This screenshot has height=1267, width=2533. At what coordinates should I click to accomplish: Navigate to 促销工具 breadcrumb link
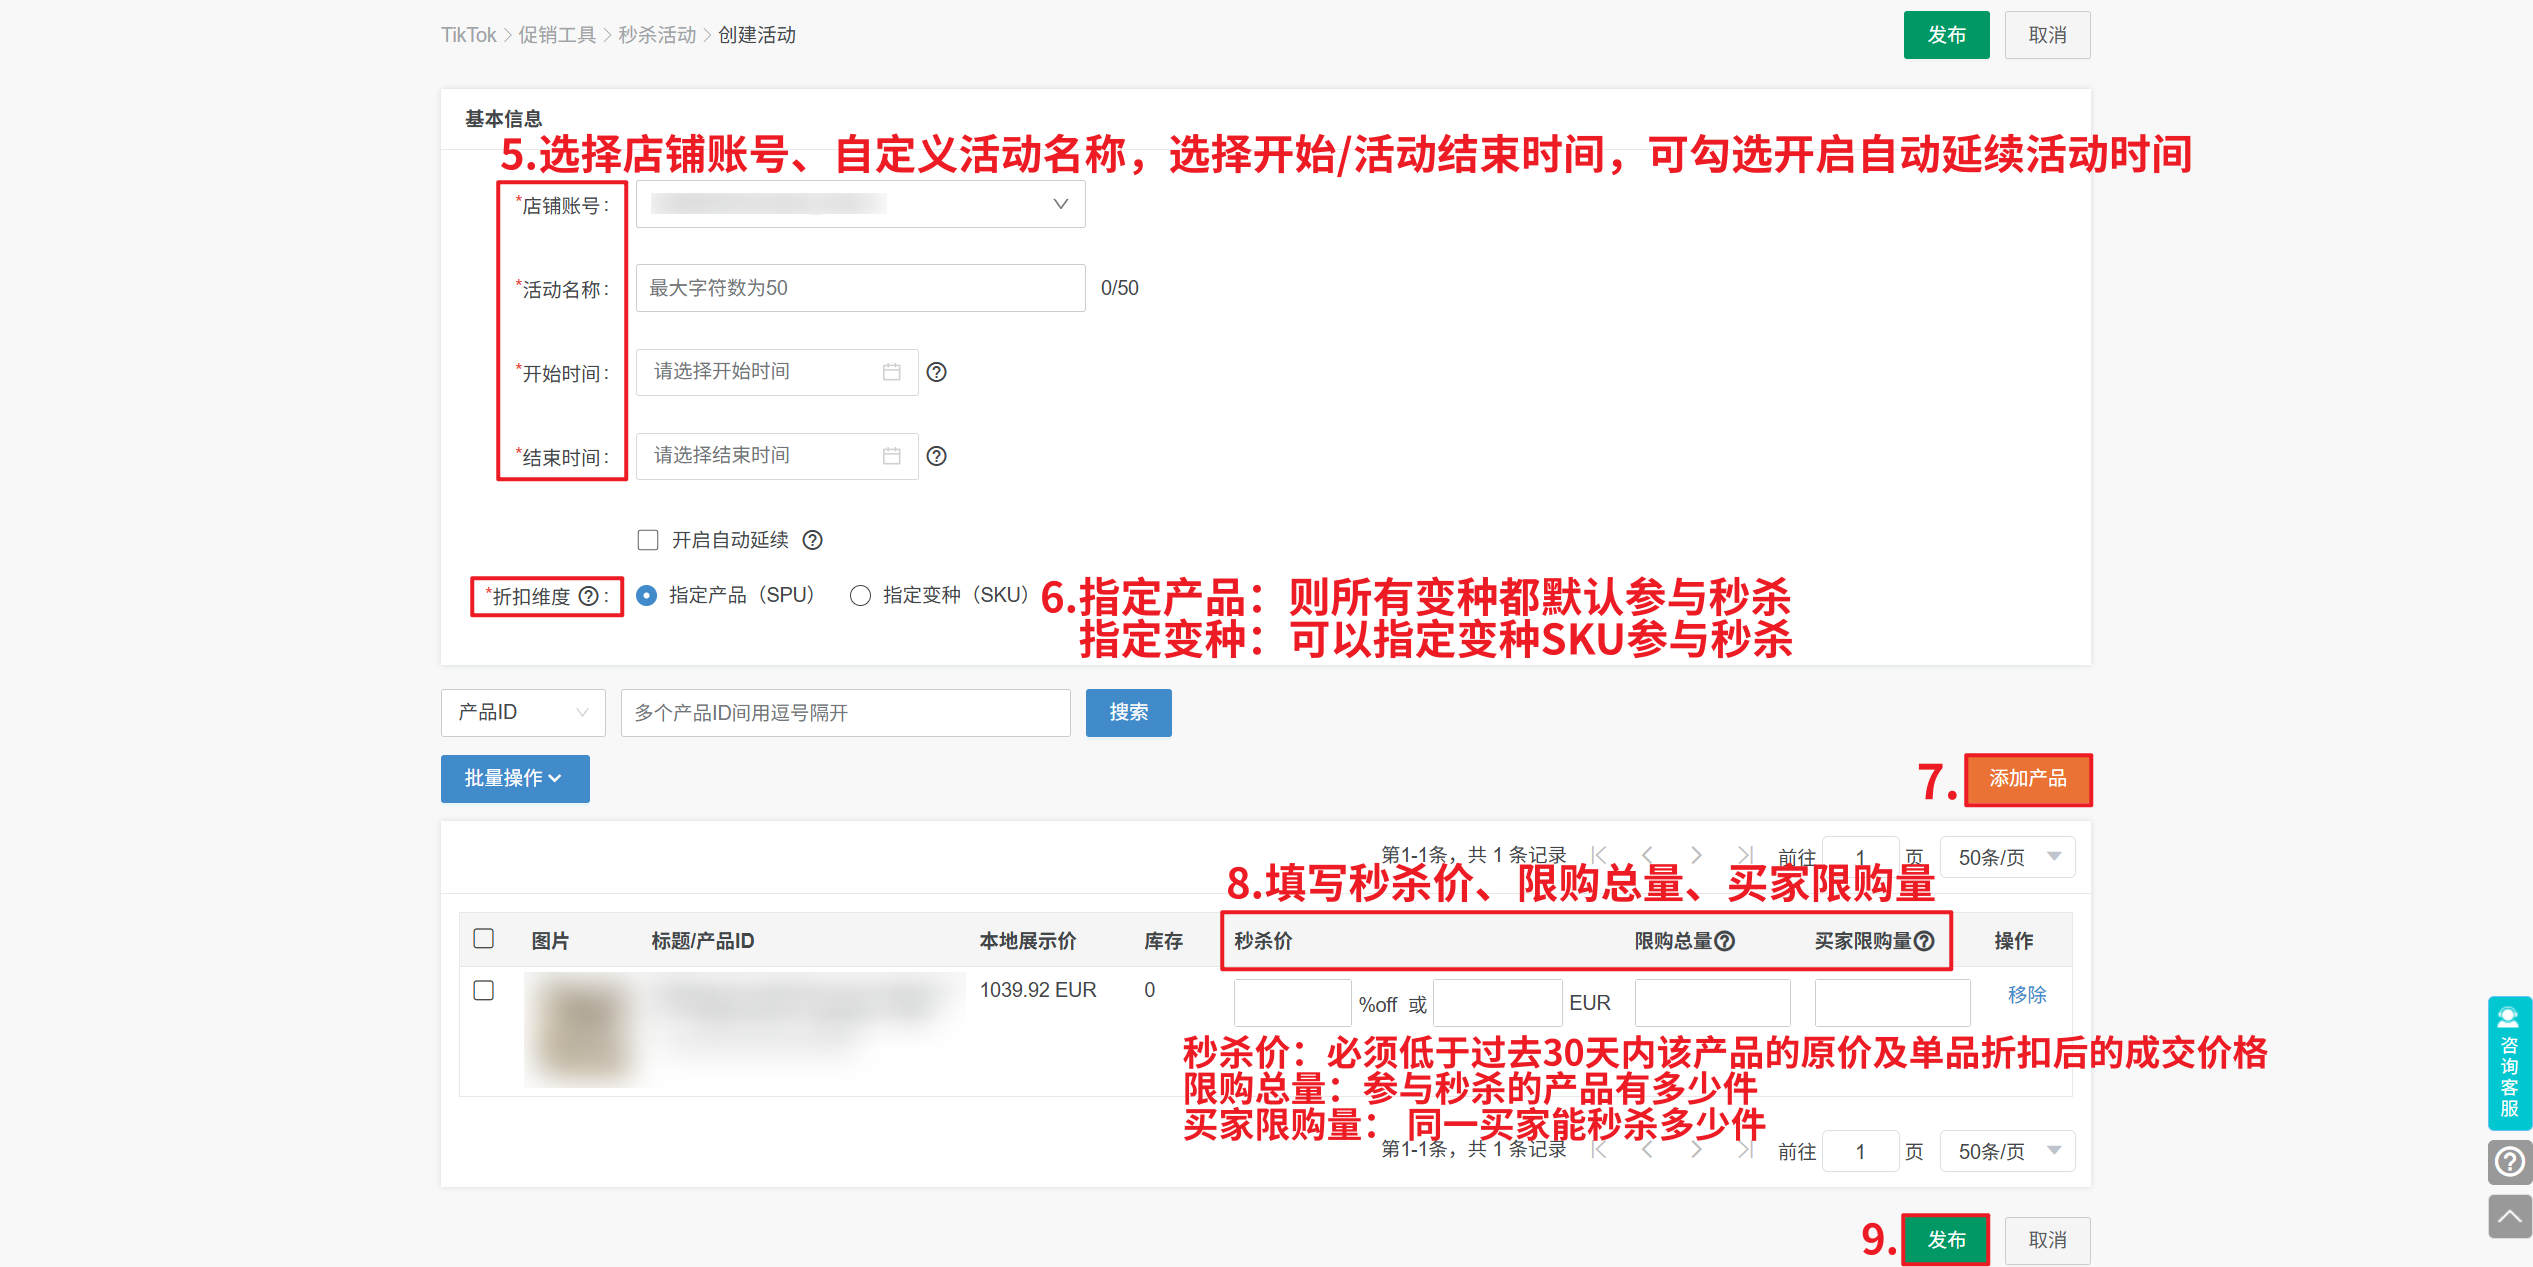(557, 35)
